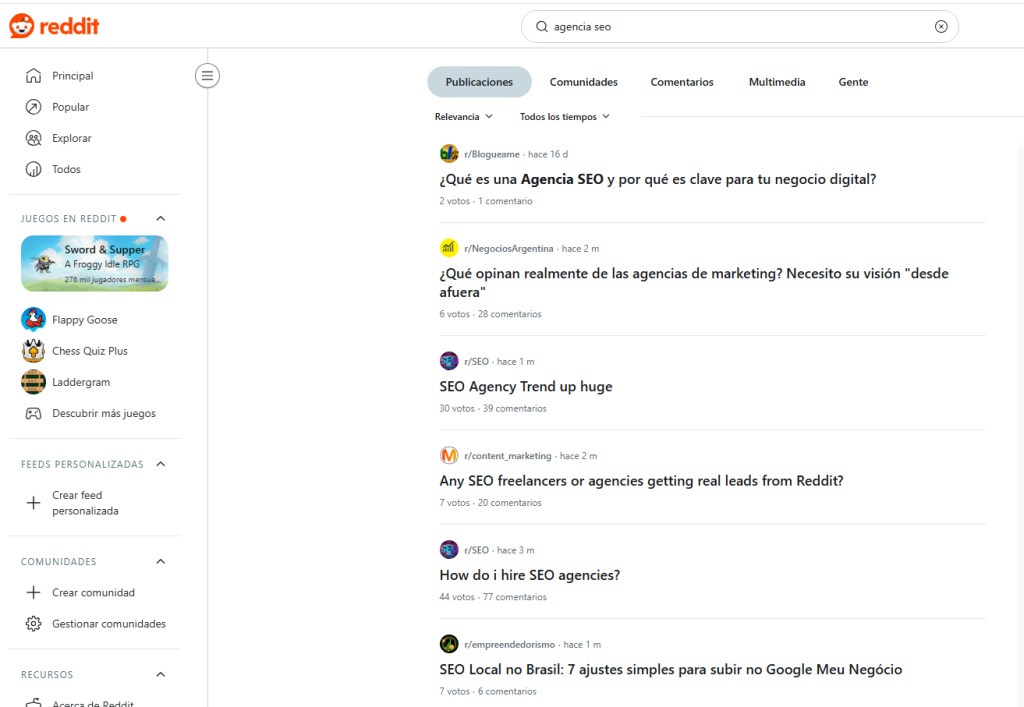Viewport: 1024px width, 707px height.
Task: Open the Explorar sidebar icon
Action: [34, 138]
